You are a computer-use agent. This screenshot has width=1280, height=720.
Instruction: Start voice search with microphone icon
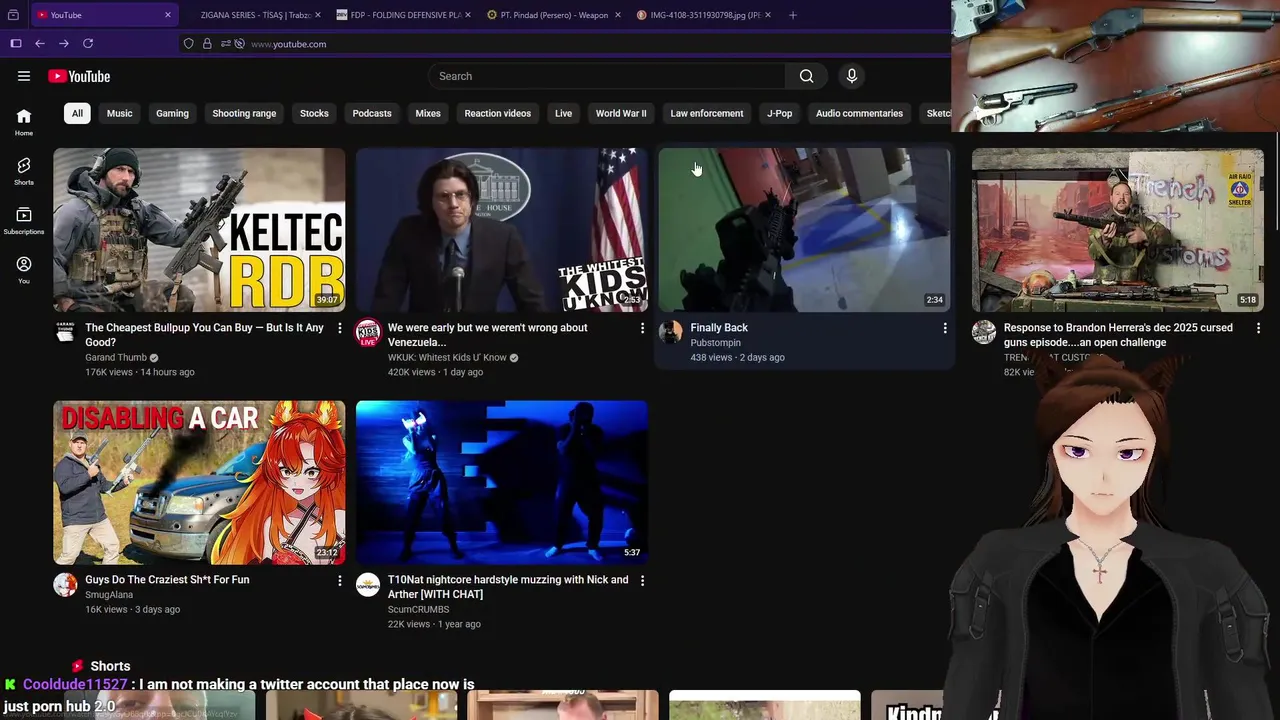pos(852,76)
